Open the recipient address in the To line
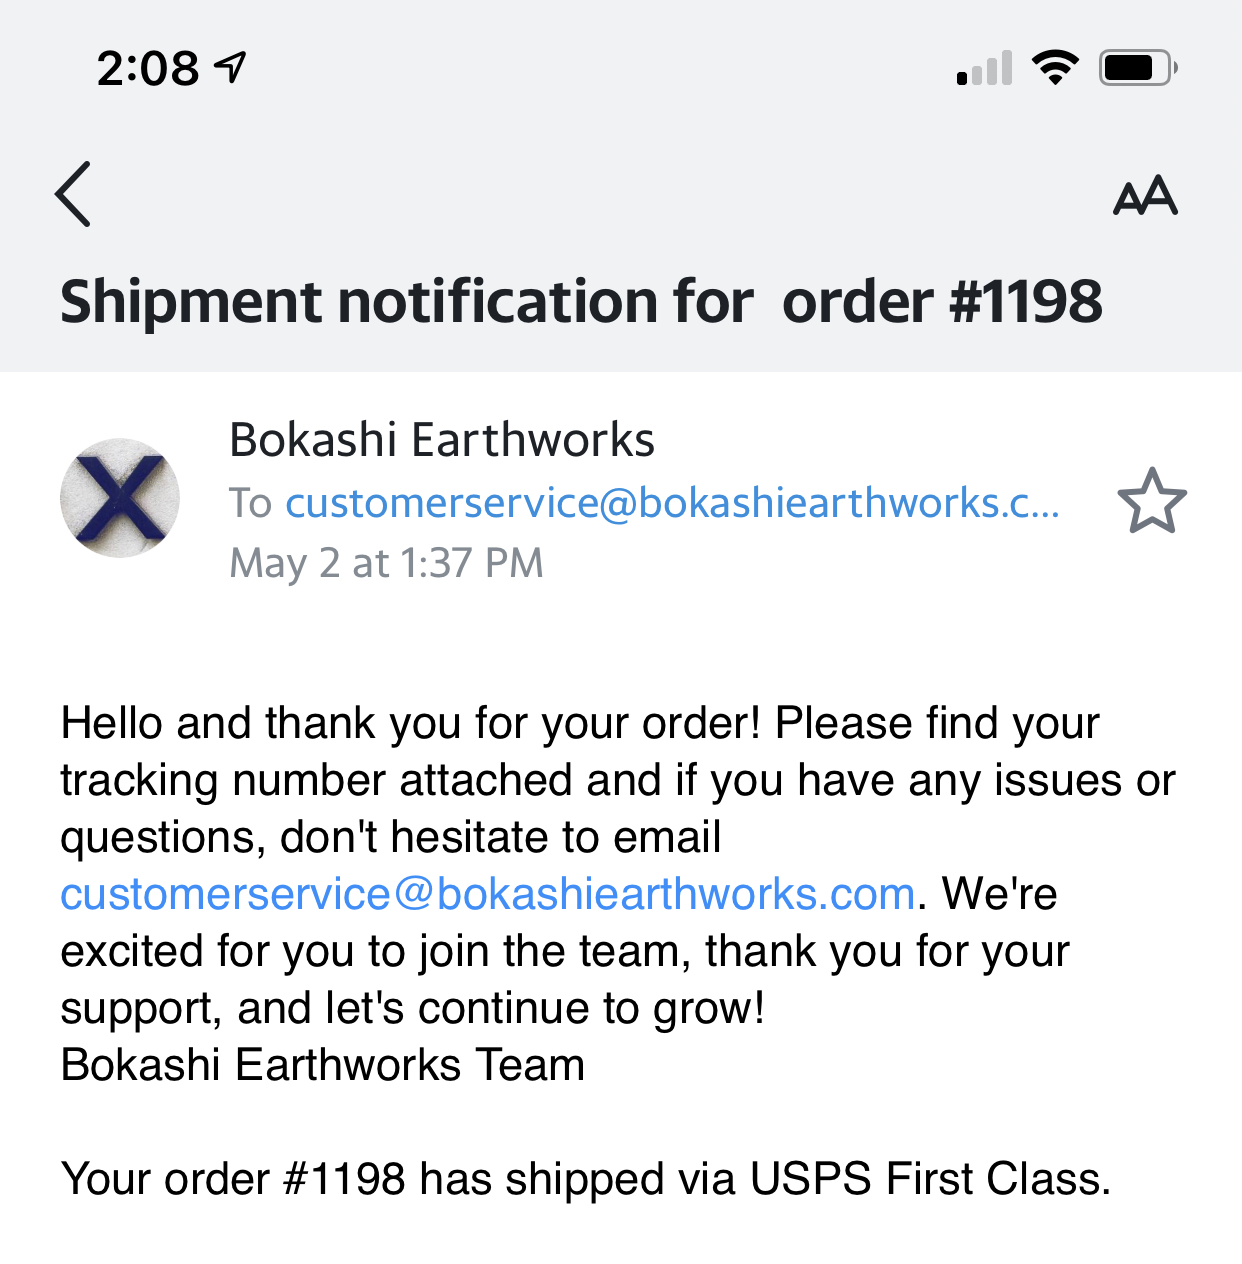 672,502
